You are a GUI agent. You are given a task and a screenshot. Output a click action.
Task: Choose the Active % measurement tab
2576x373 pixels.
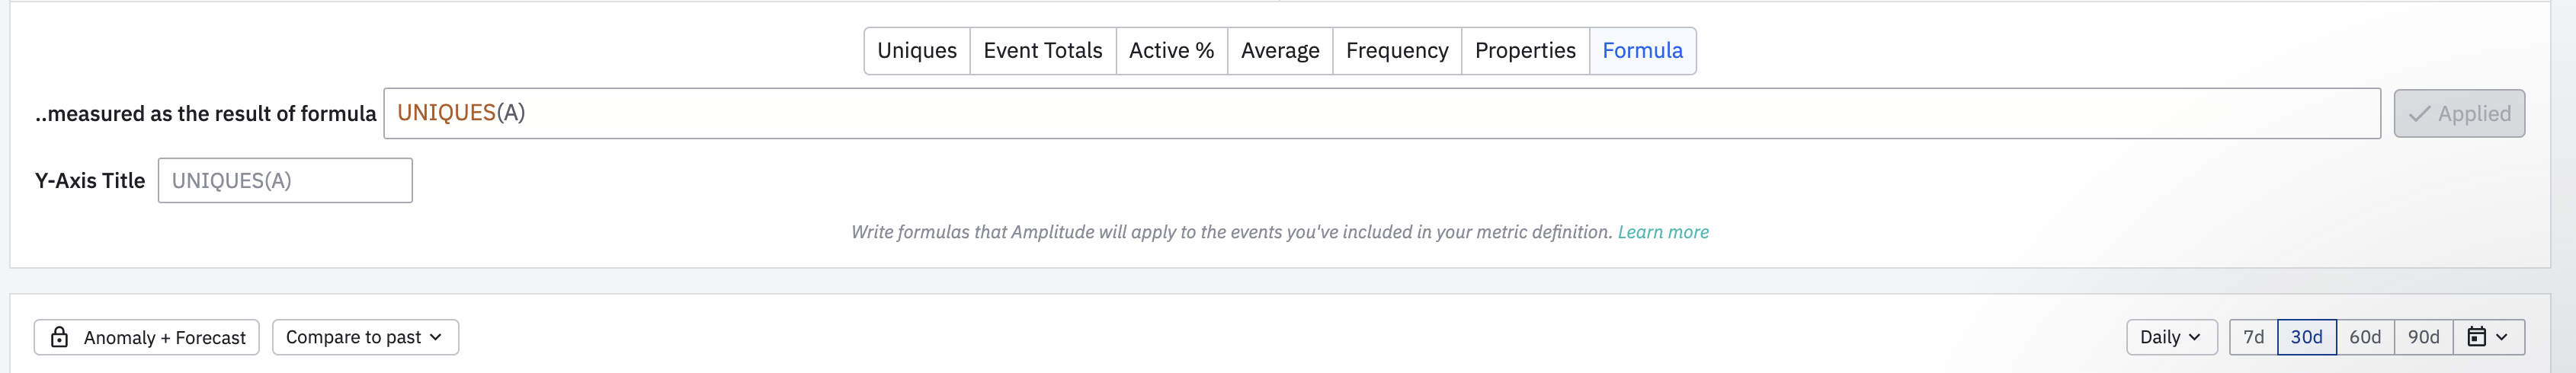[x=1171, y=51]
